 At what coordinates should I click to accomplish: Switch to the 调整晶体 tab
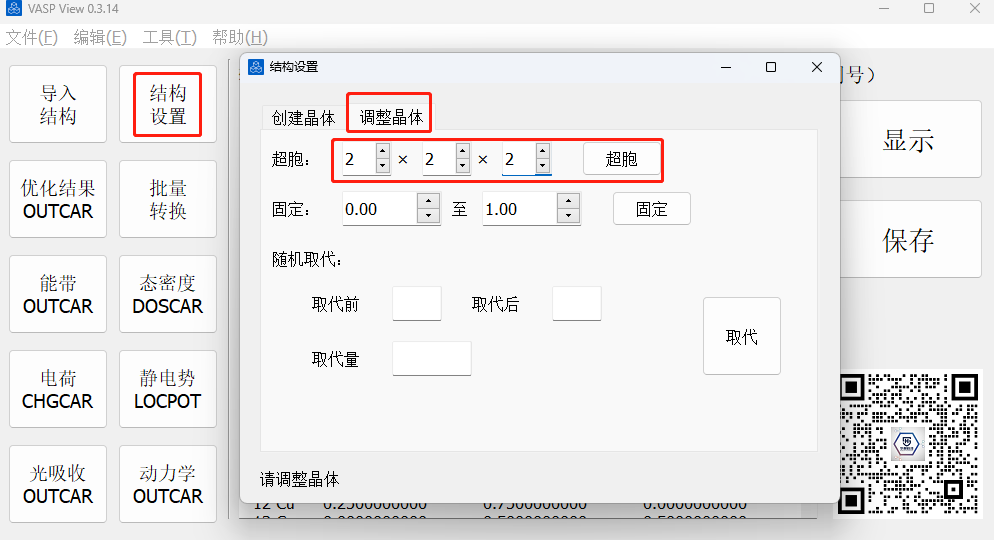tap(391, 117)
